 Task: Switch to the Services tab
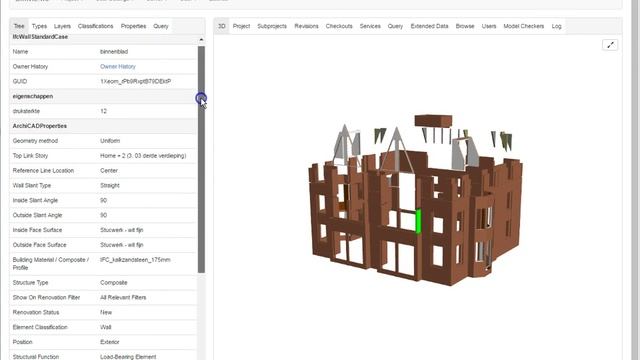coord(370,26)
